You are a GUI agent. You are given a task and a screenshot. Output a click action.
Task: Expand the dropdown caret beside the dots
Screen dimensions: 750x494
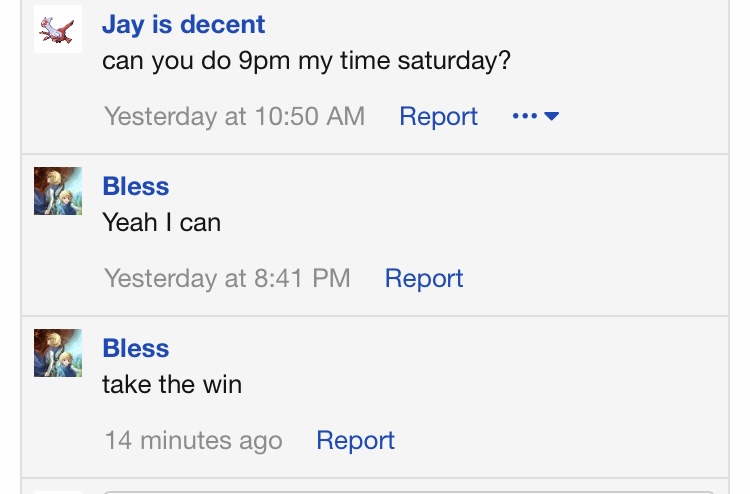pyautogui.click(x=551, y=116)
